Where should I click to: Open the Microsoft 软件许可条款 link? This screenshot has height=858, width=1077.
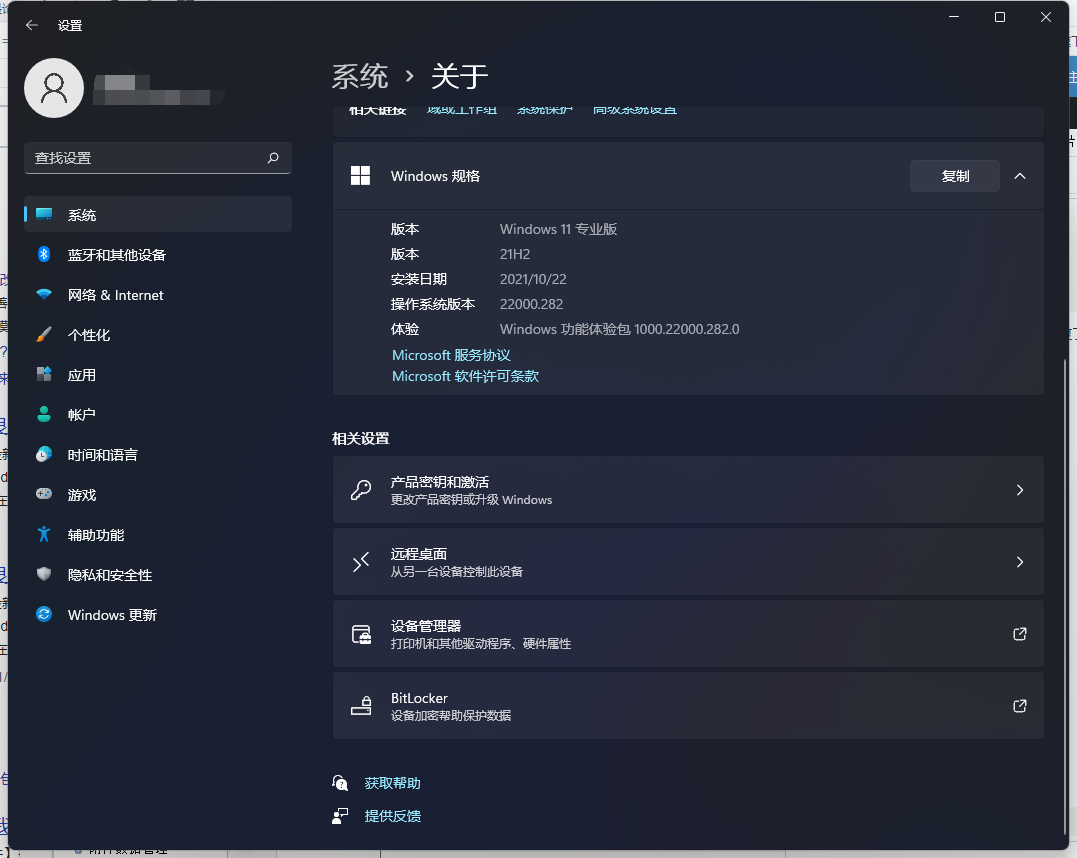[x=465, y=376]
